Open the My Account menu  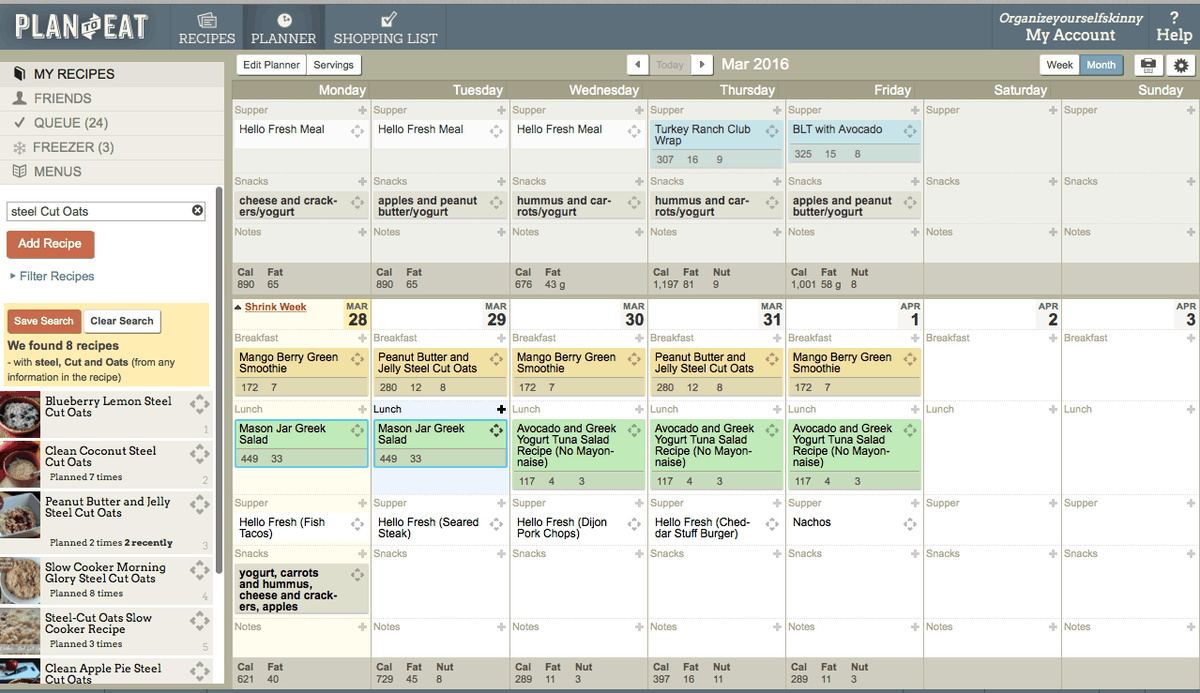coord(1070,34)
